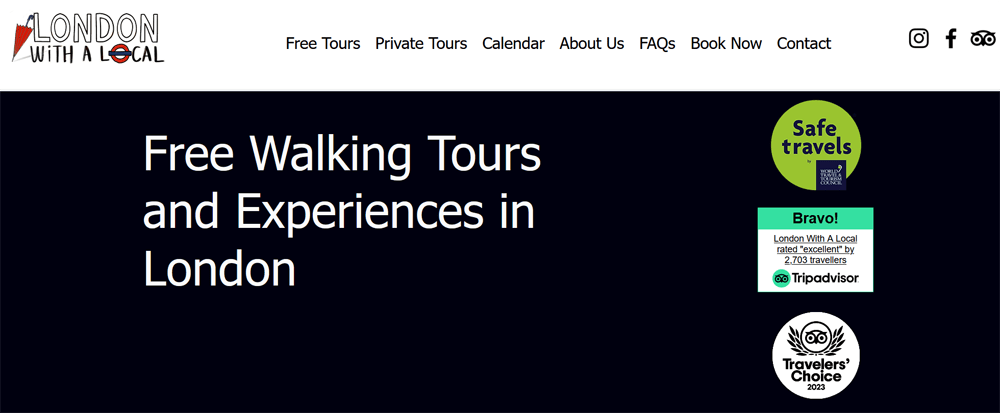Click the Safe Travels green badge
Screen dimensions: 1000x413
pyautogui.click(x=816, y=145)
